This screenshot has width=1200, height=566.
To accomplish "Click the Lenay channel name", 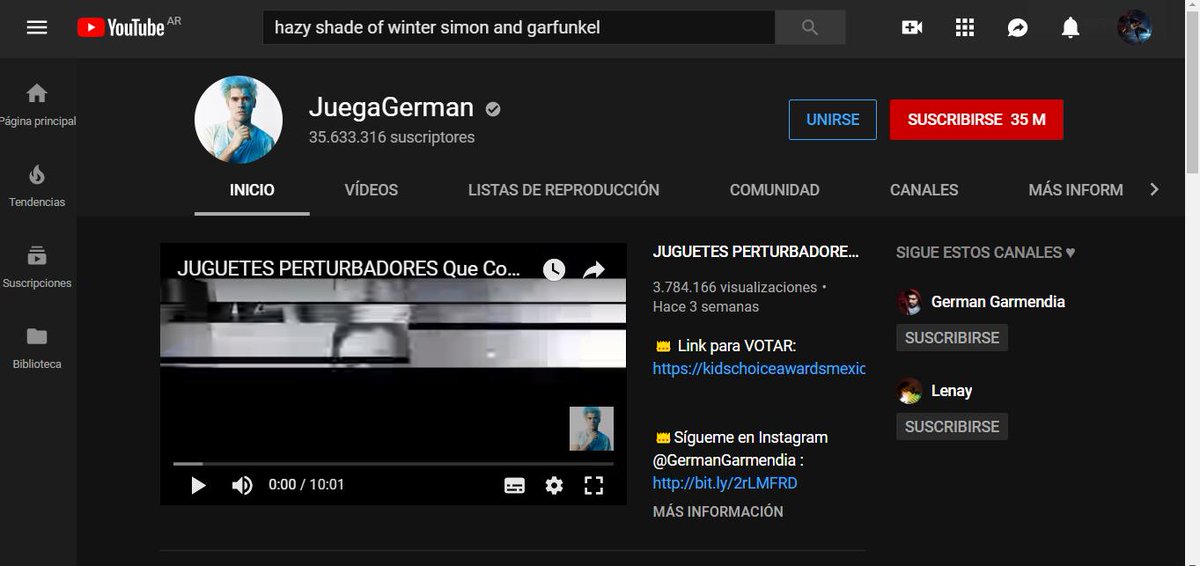I will tap(952, 391).
